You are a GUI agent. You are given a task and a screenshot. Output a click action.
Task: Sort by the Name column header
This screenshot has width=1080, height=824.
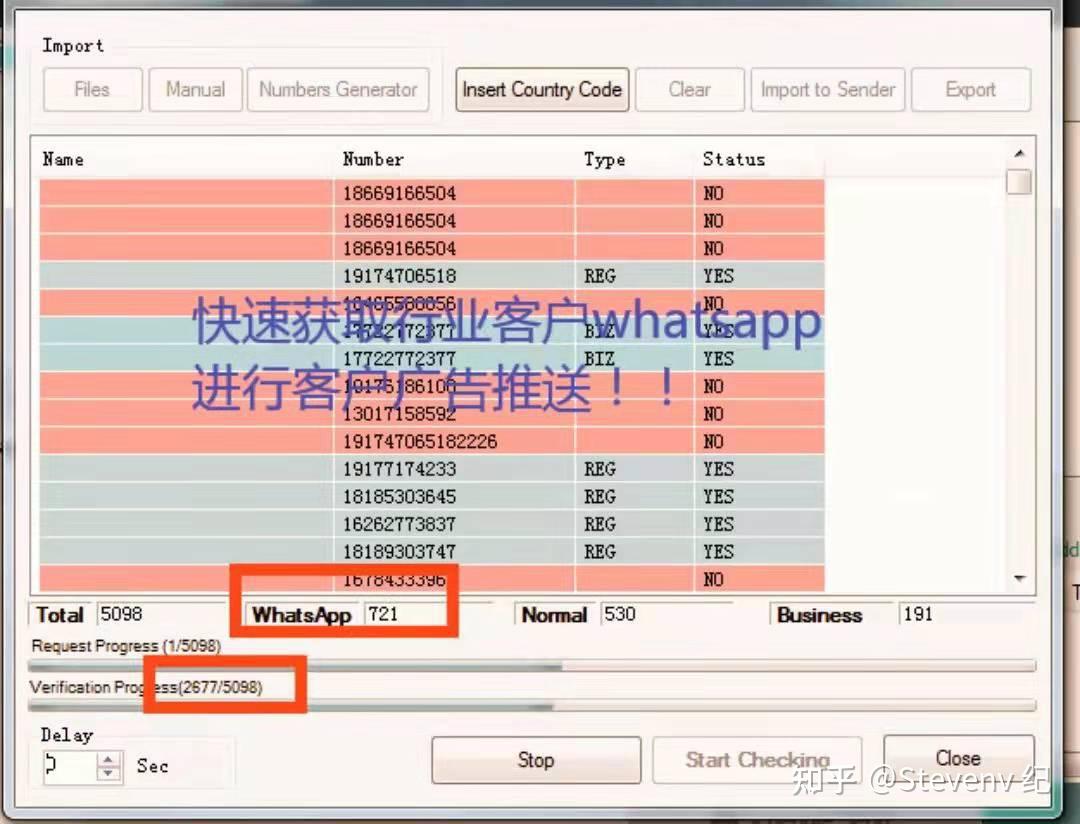tap(186, 159)
